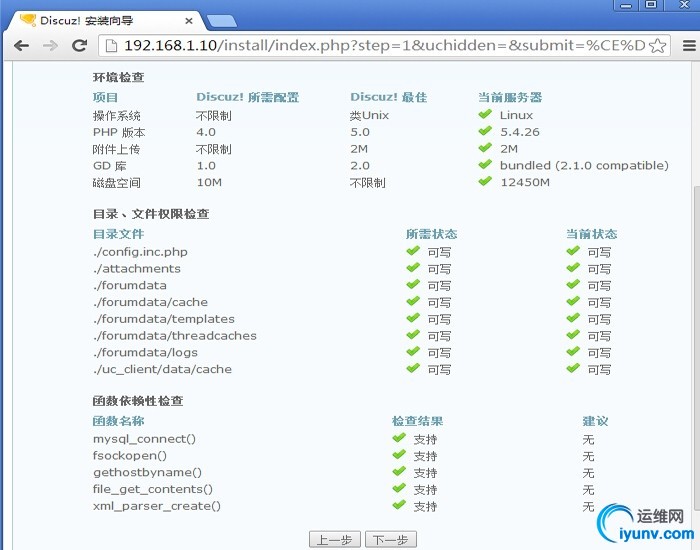Click the 函数依赖性检查 heading

pyautogui.click(x=138, y=400)
